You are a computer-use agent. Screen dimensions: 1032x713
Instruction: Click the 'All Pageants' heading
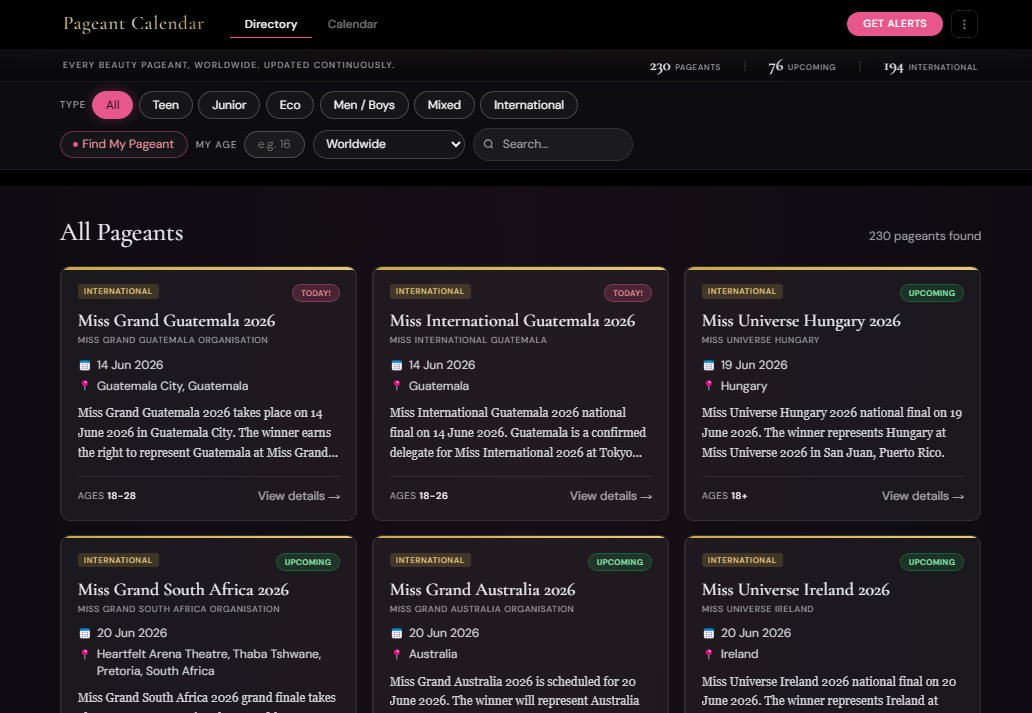122,232
